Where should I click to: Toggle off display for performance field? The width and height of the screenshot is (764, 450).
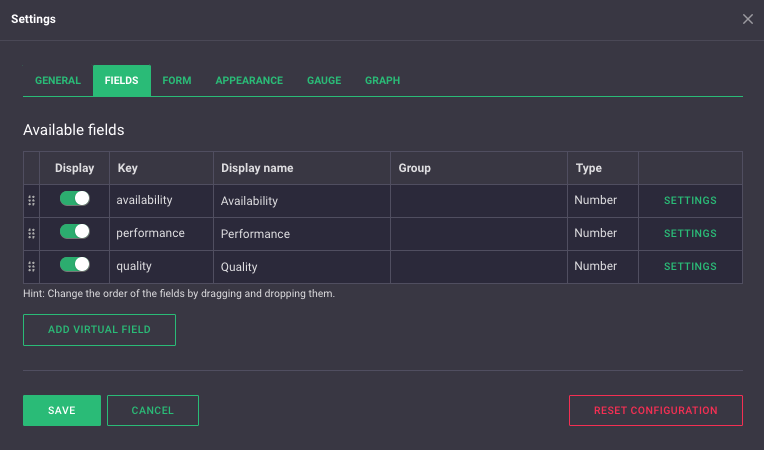pyautogui.click(x=75, y=232)
